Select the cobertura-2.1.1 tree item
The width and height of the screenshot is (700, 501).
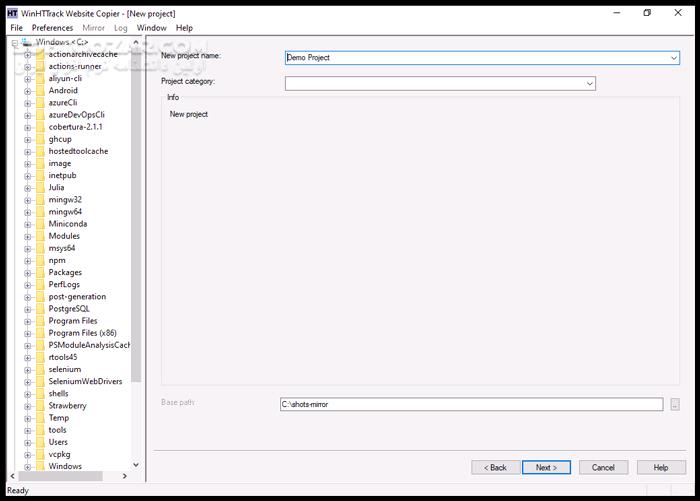click(x=75, y=127)
